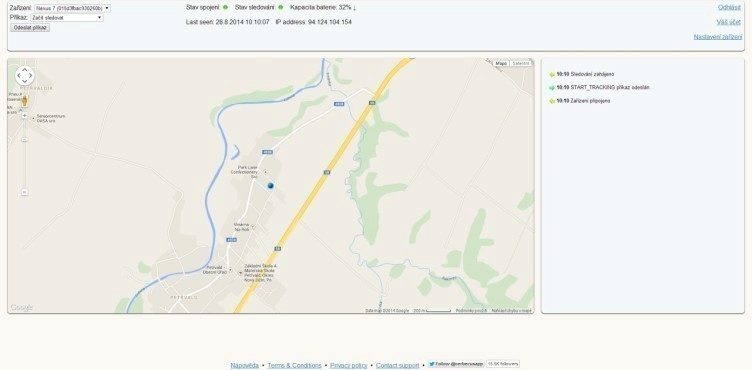Click the teal arrow beside START_TRACKING entry
752x370 pixels.
(552, 88)
